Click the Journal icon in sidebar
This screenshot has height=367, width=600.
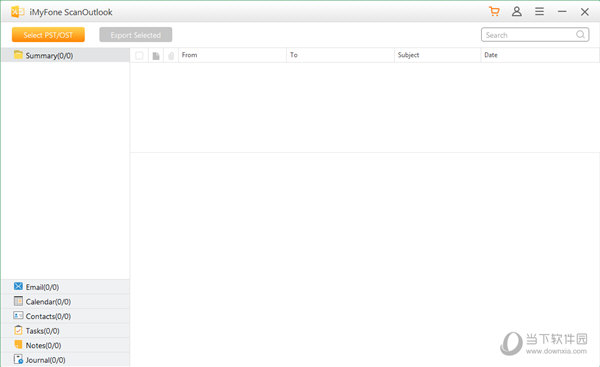click(18, 359)
